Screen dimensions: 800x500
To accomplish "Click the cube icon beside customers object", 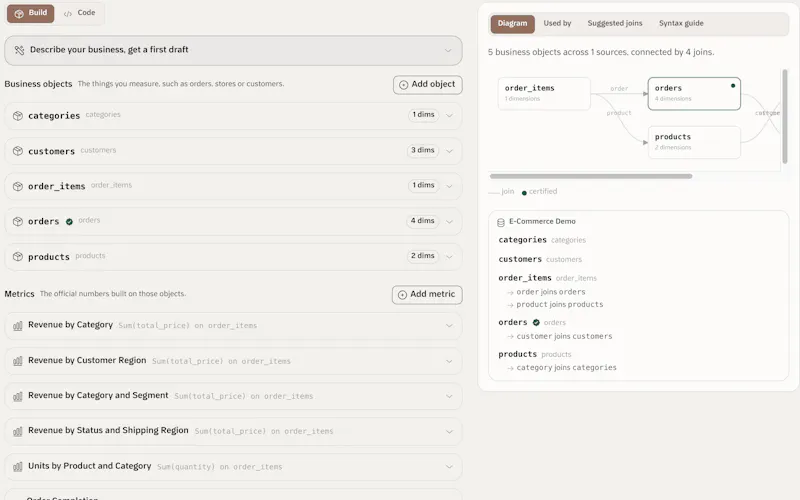I will (18, 151).
